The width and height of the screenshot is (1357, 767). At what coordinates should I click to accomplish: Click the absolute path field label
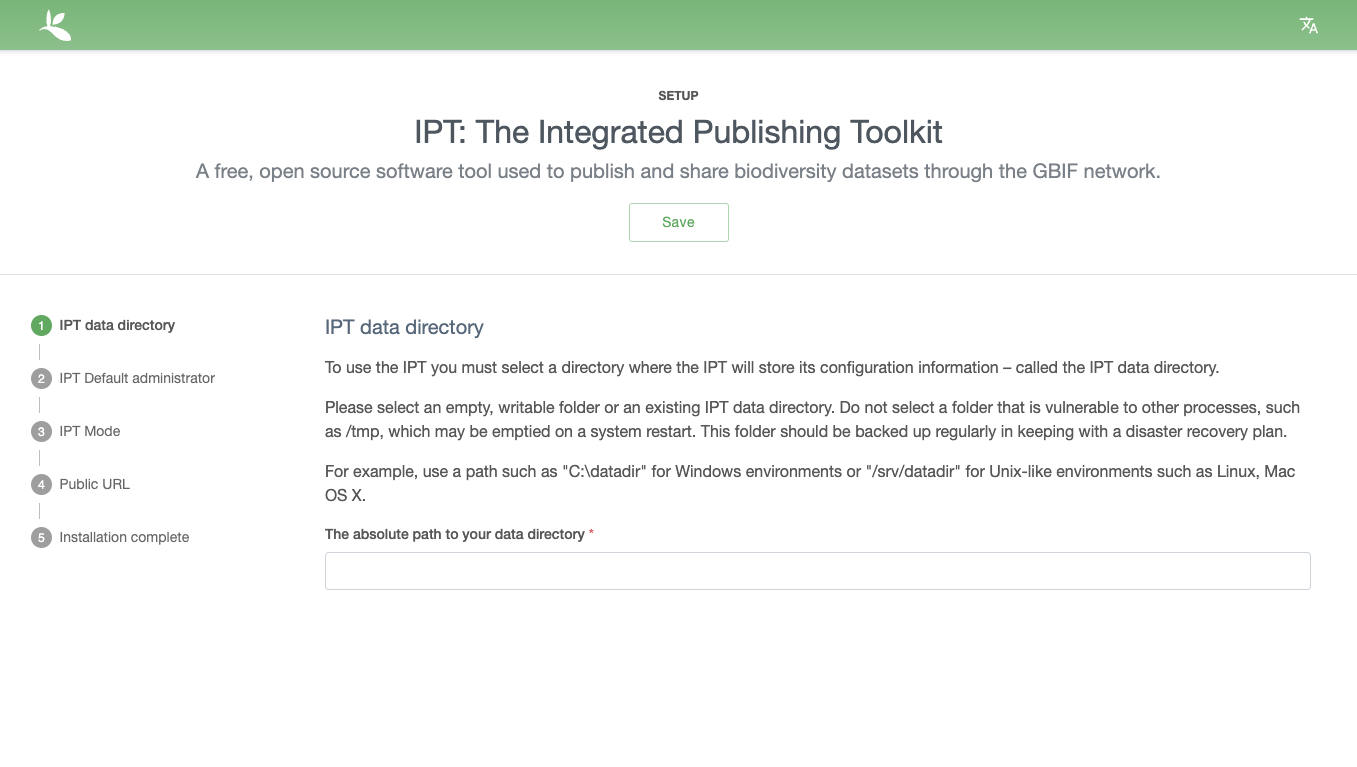coord(452,534)
